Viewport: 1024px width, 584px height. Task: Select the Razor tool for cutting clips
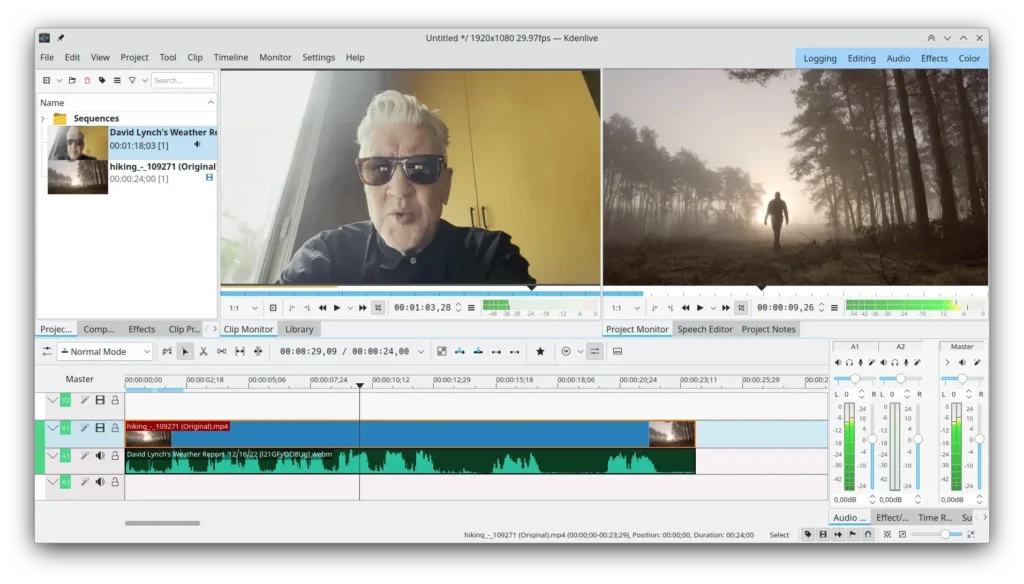click(204, 351)
